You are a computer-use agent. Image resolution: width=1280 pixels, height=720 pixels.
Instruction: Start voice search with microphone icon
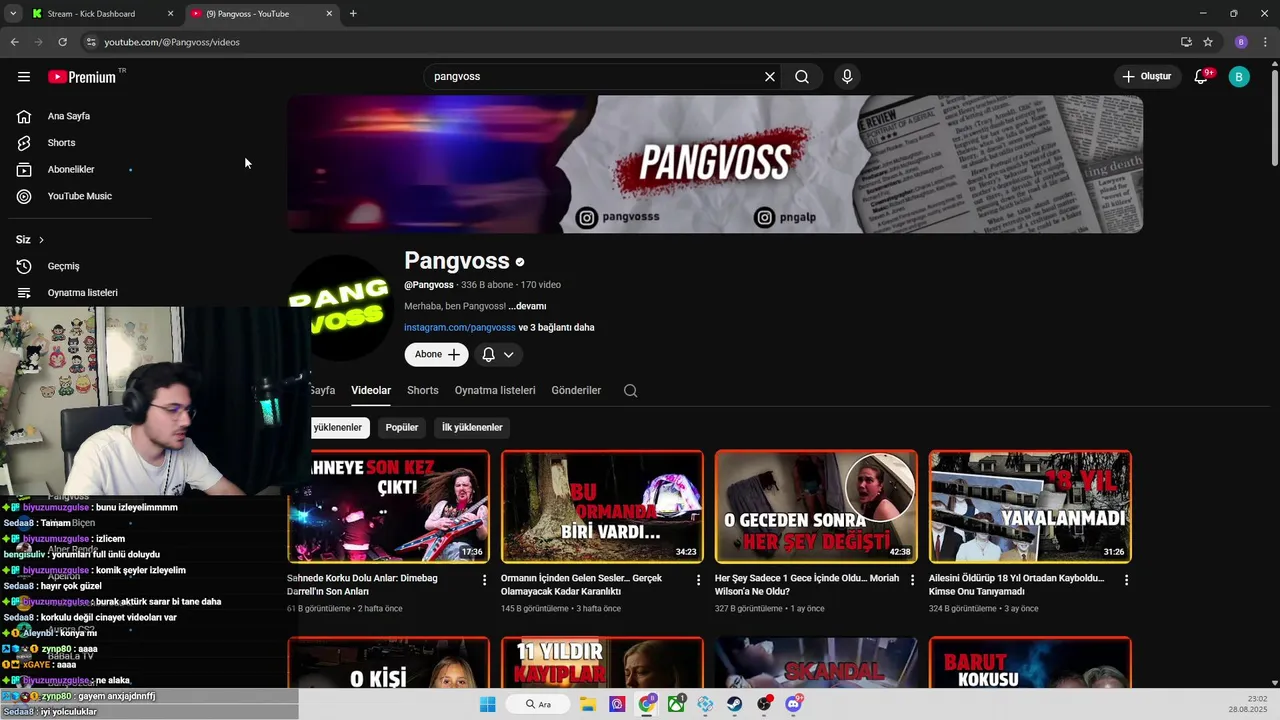(847, 77)
